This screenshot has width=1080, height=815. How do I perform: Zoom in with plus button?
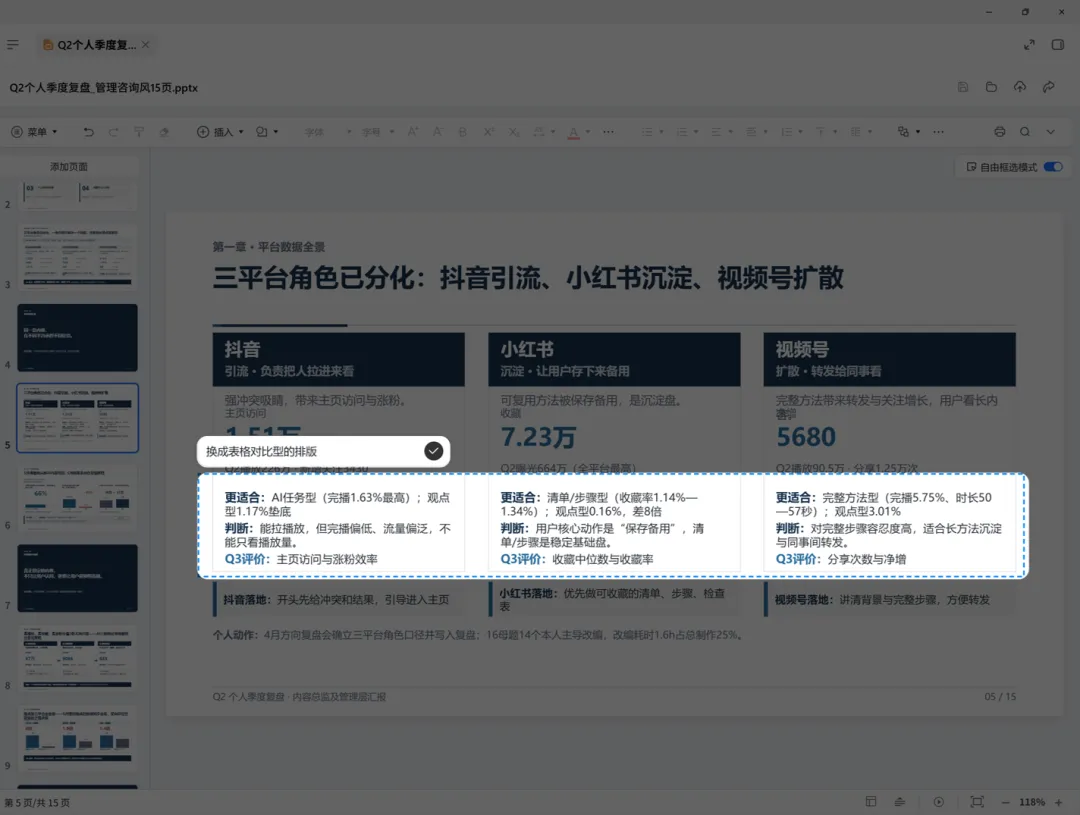coord(1059,802)
